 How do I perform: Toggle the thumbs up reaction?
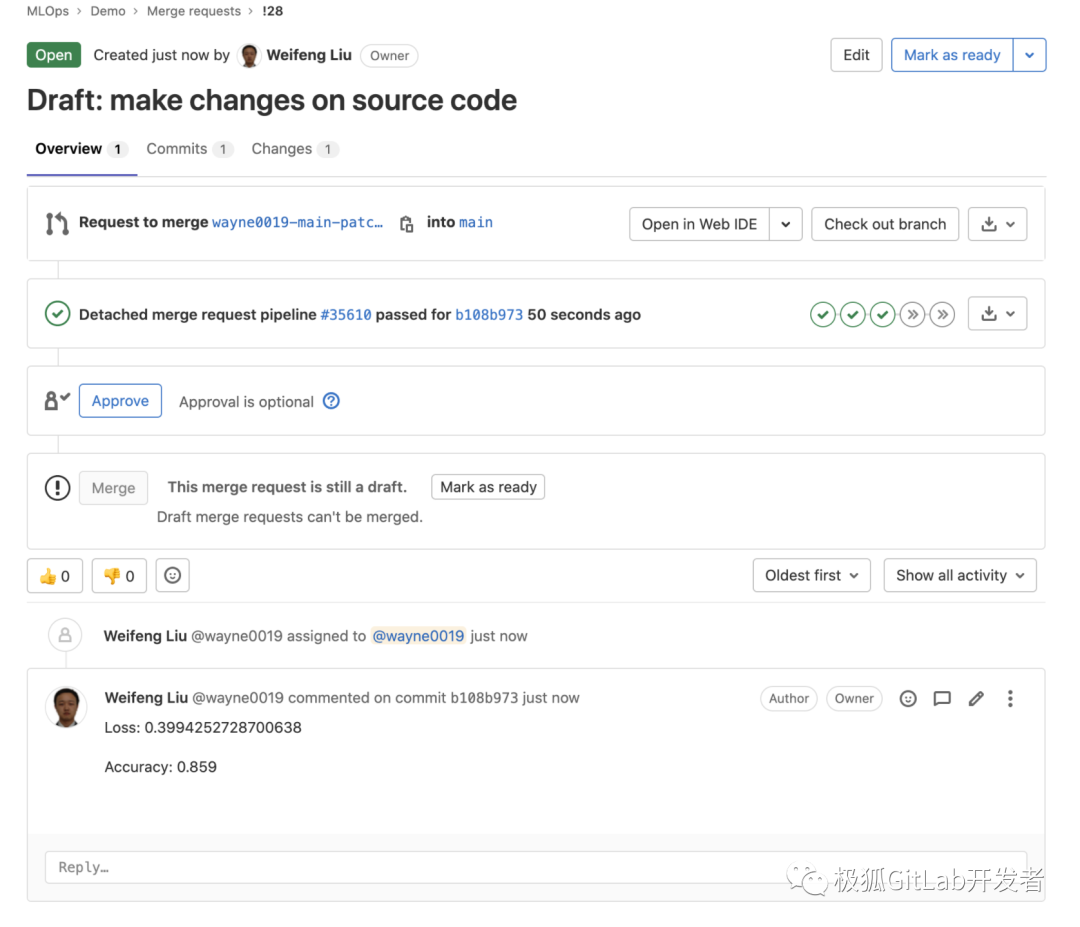tap(54, 575)
